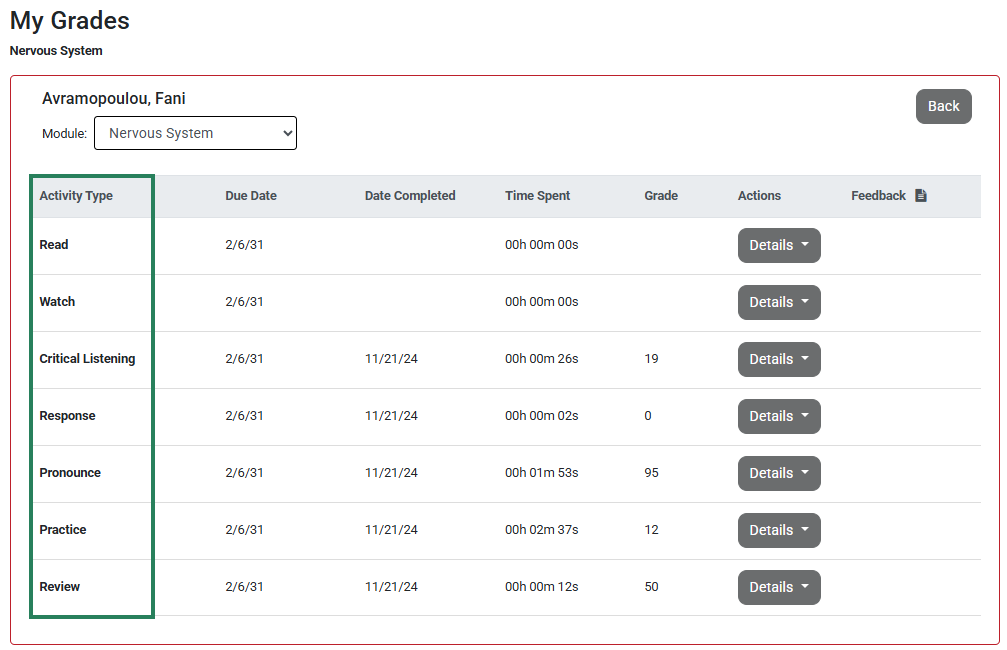This screenshot has height=650, width=1007.
Task: Click grade 0 for the Response activity
Action: coord(648,416)
